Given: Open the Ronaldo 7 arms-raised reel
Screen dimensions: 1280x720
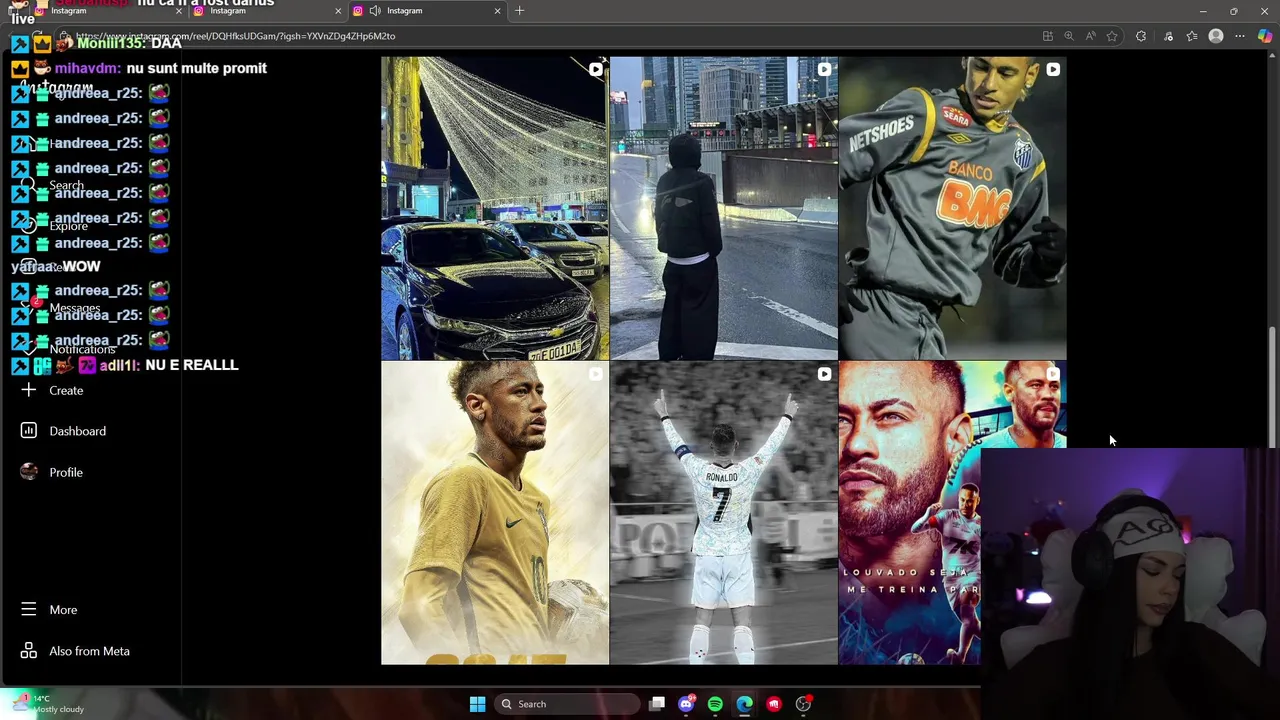Looking at the screenshot, I should click(723, 513).
